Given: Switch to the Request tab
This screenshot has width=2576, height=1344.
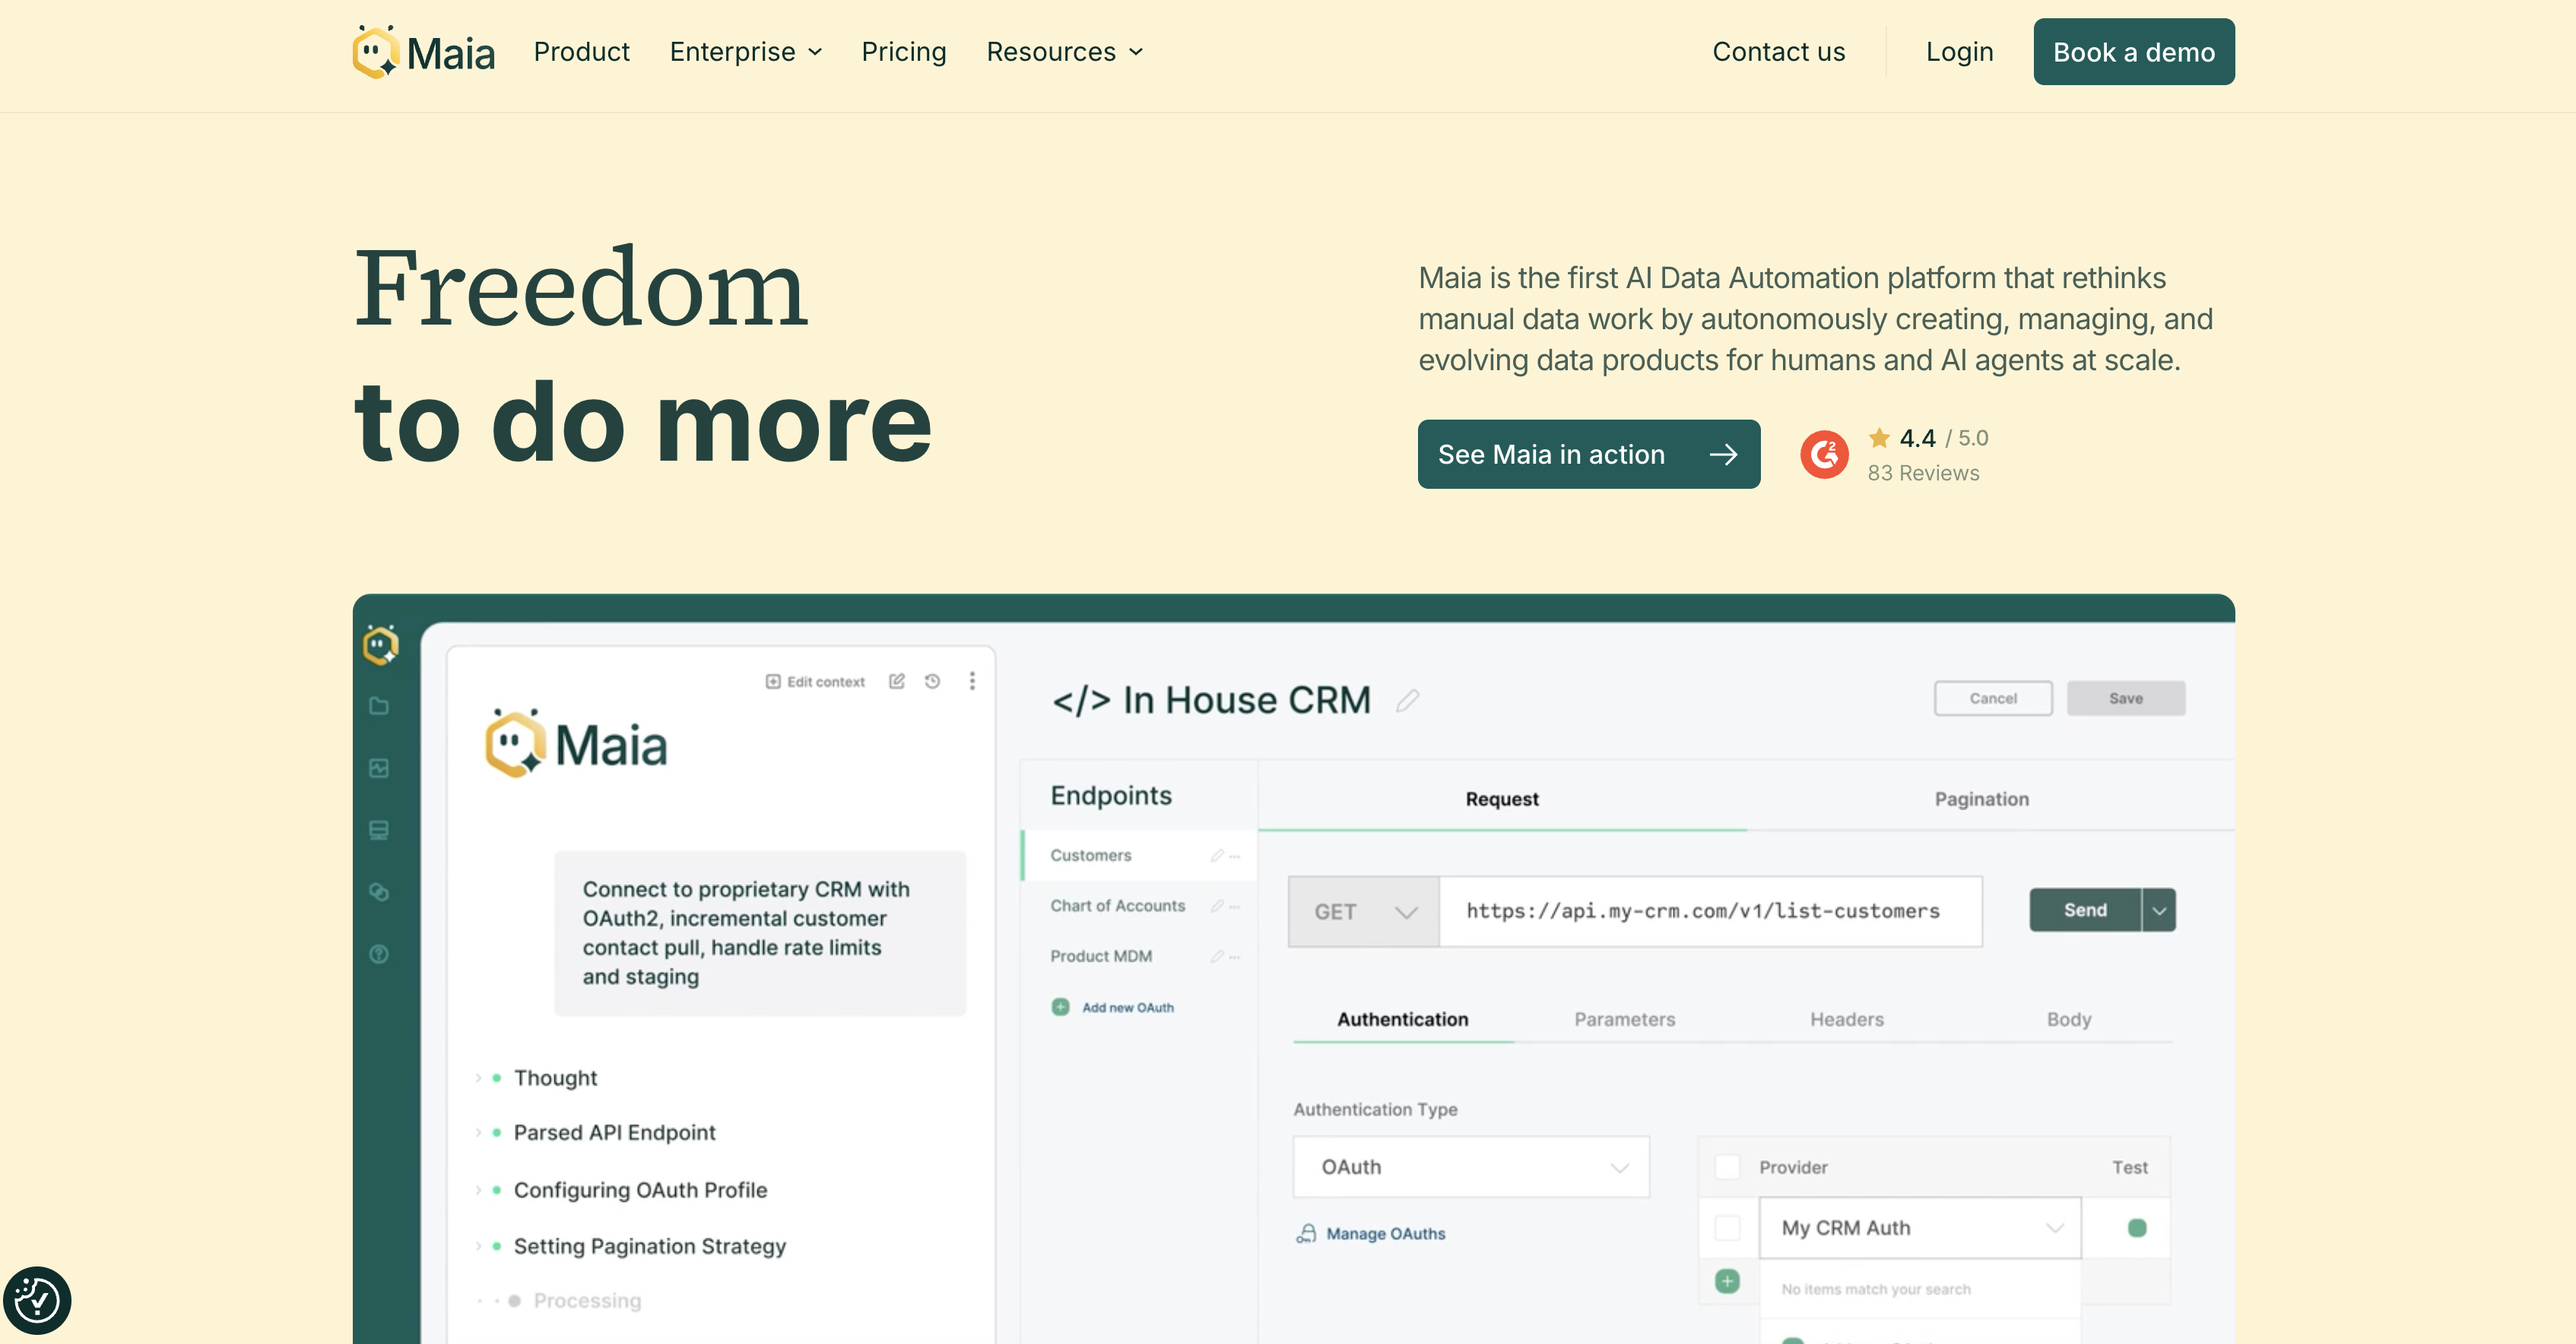Looking at the screenshot, I should (x=1502, y=799).
